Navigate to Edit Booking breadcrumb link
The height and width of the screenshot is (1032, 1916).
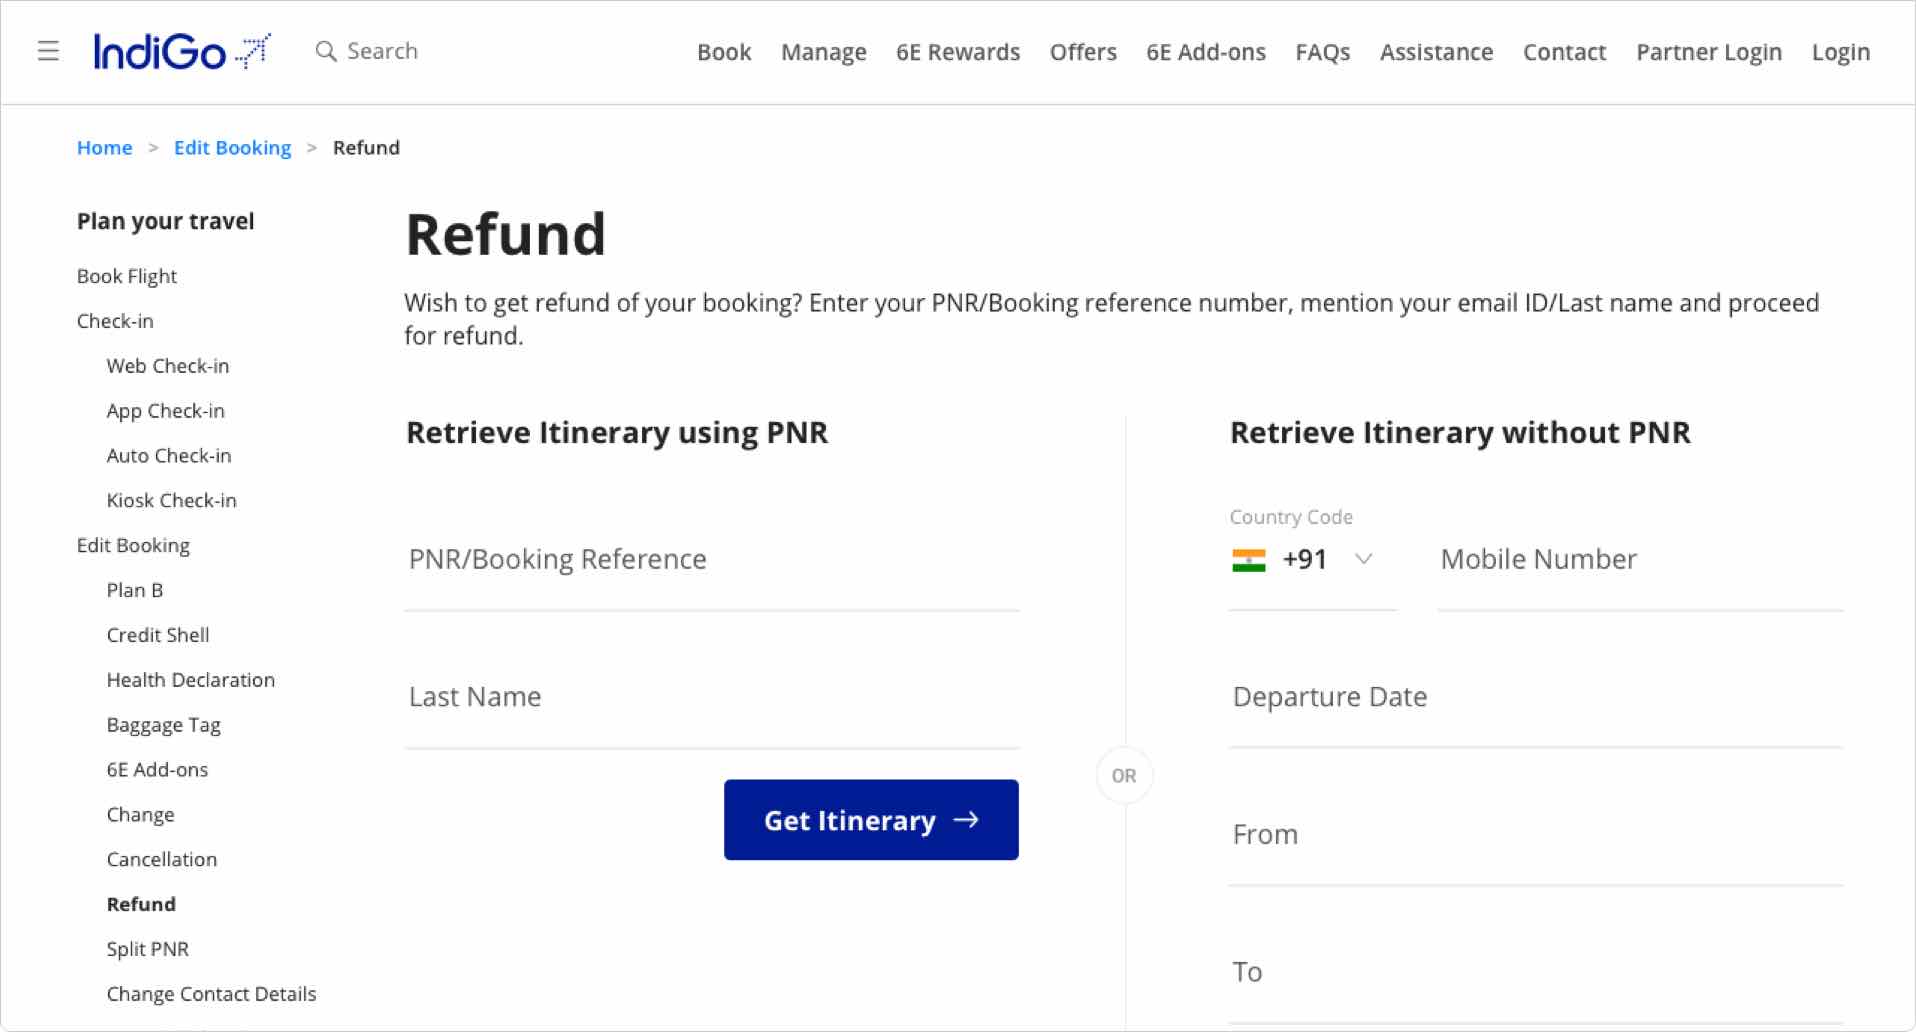(x=232, y=147)
